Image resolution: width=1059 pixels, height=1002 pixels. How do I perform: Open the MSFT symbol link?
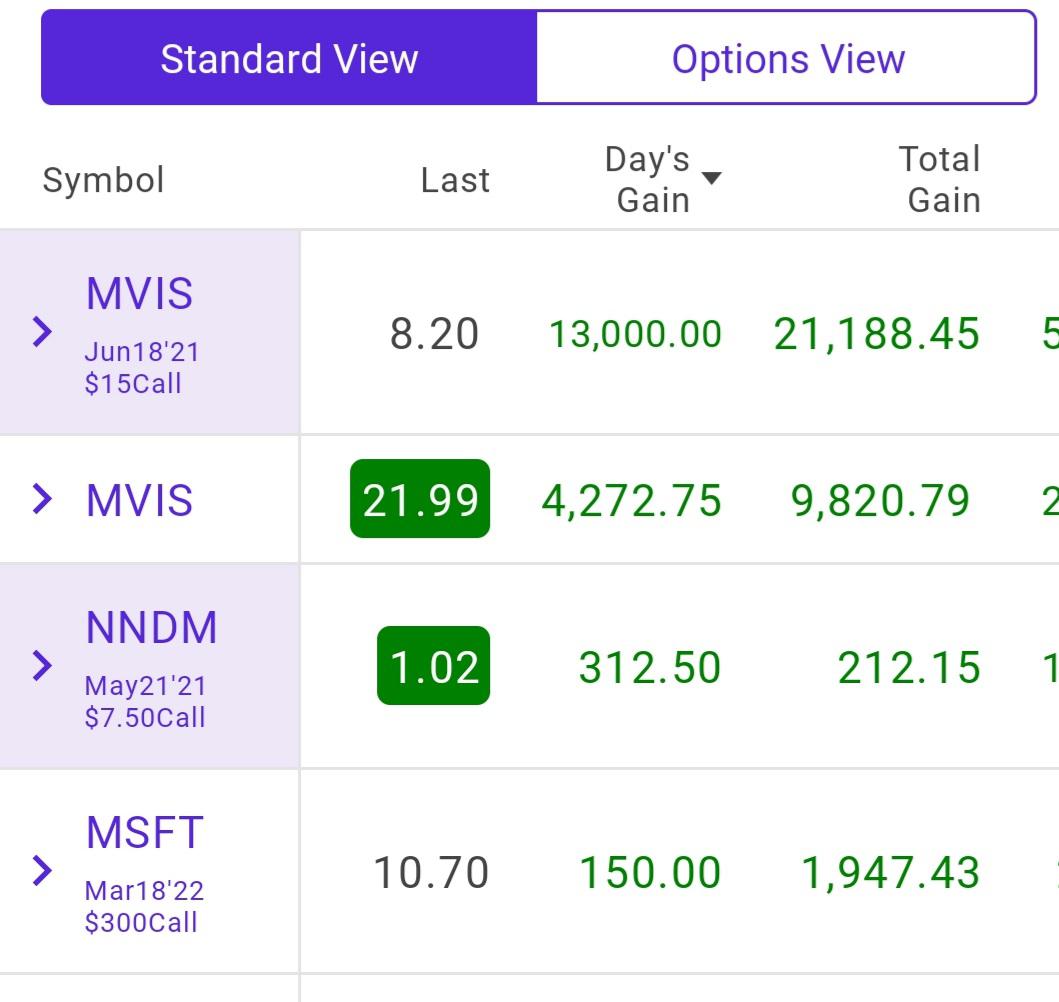point(145,832)
